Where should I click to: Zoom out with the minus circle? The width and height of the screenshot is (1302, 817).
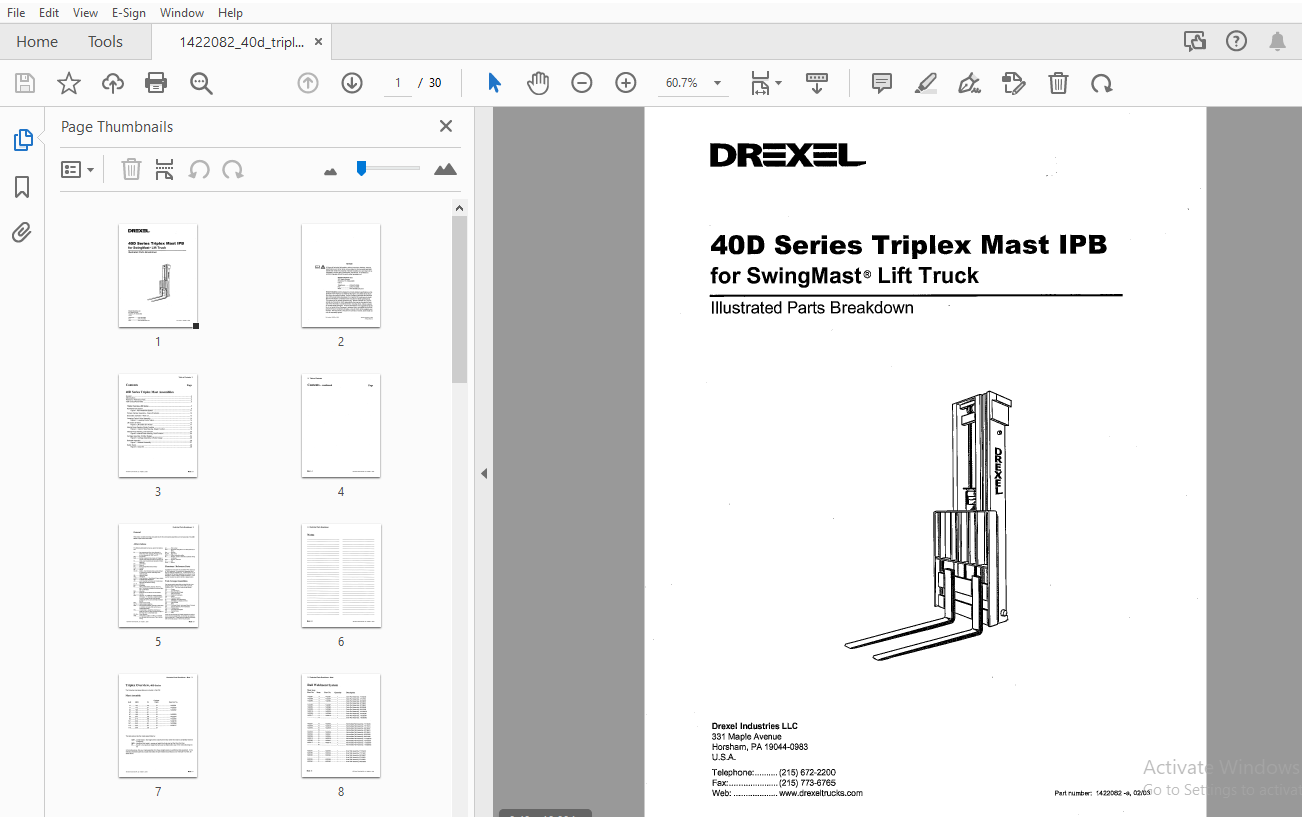(x=582, y=83)
